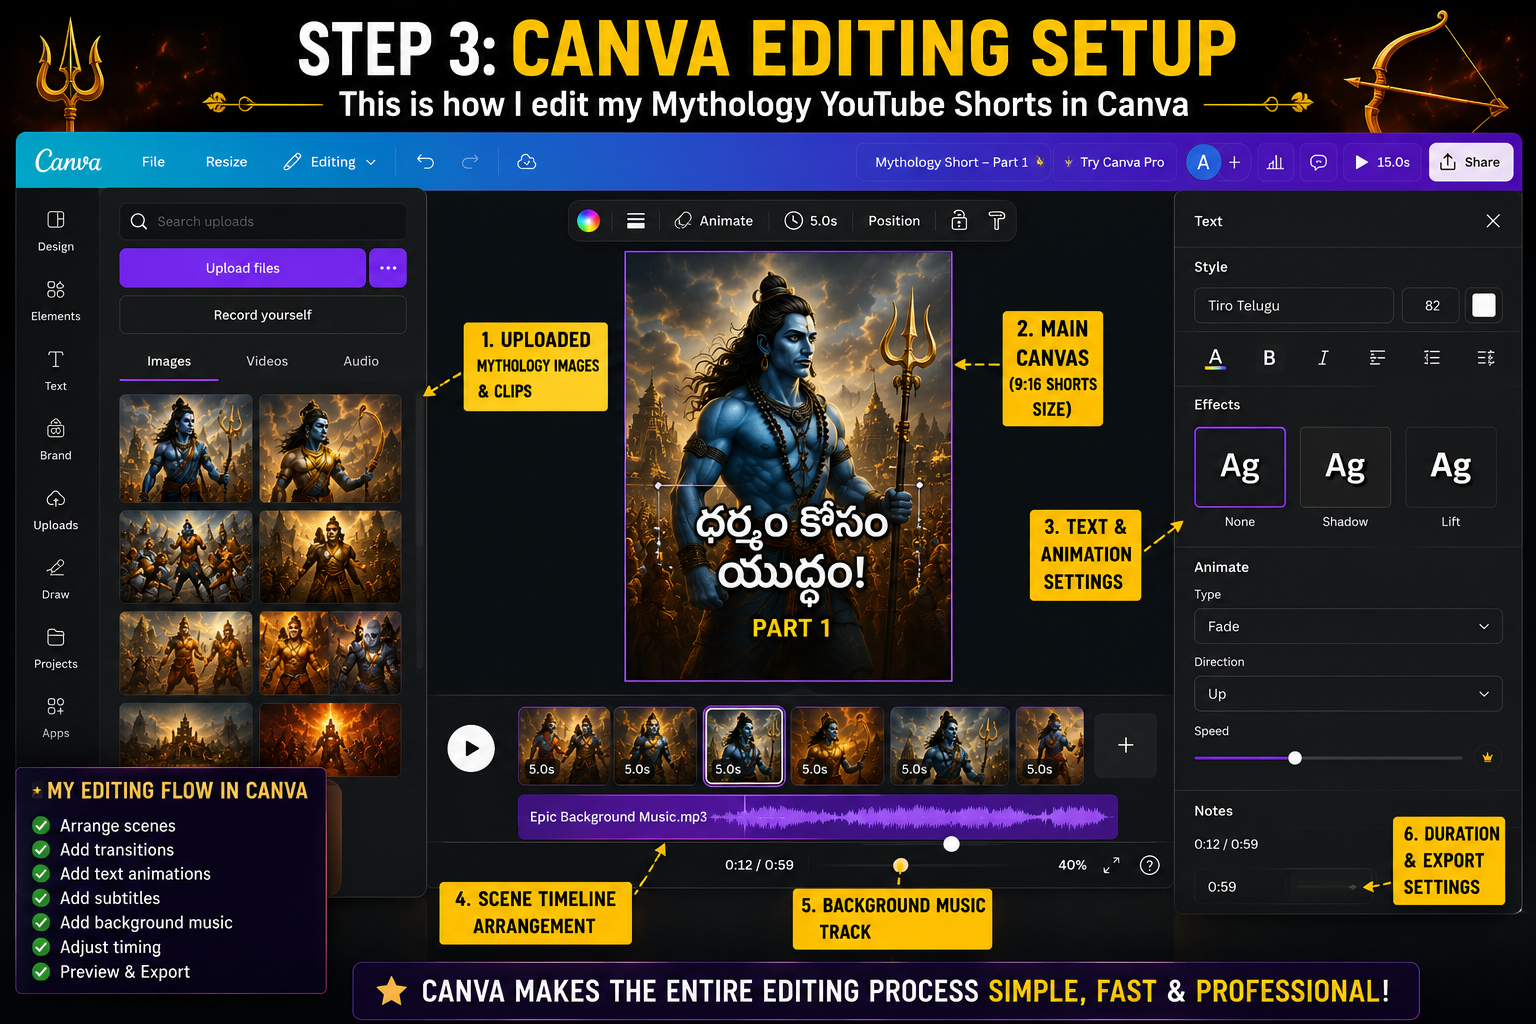Click the Mythology Short – Part 1 title
The height and width of the screenshot is (1024, 1536).
coord(952,162)
